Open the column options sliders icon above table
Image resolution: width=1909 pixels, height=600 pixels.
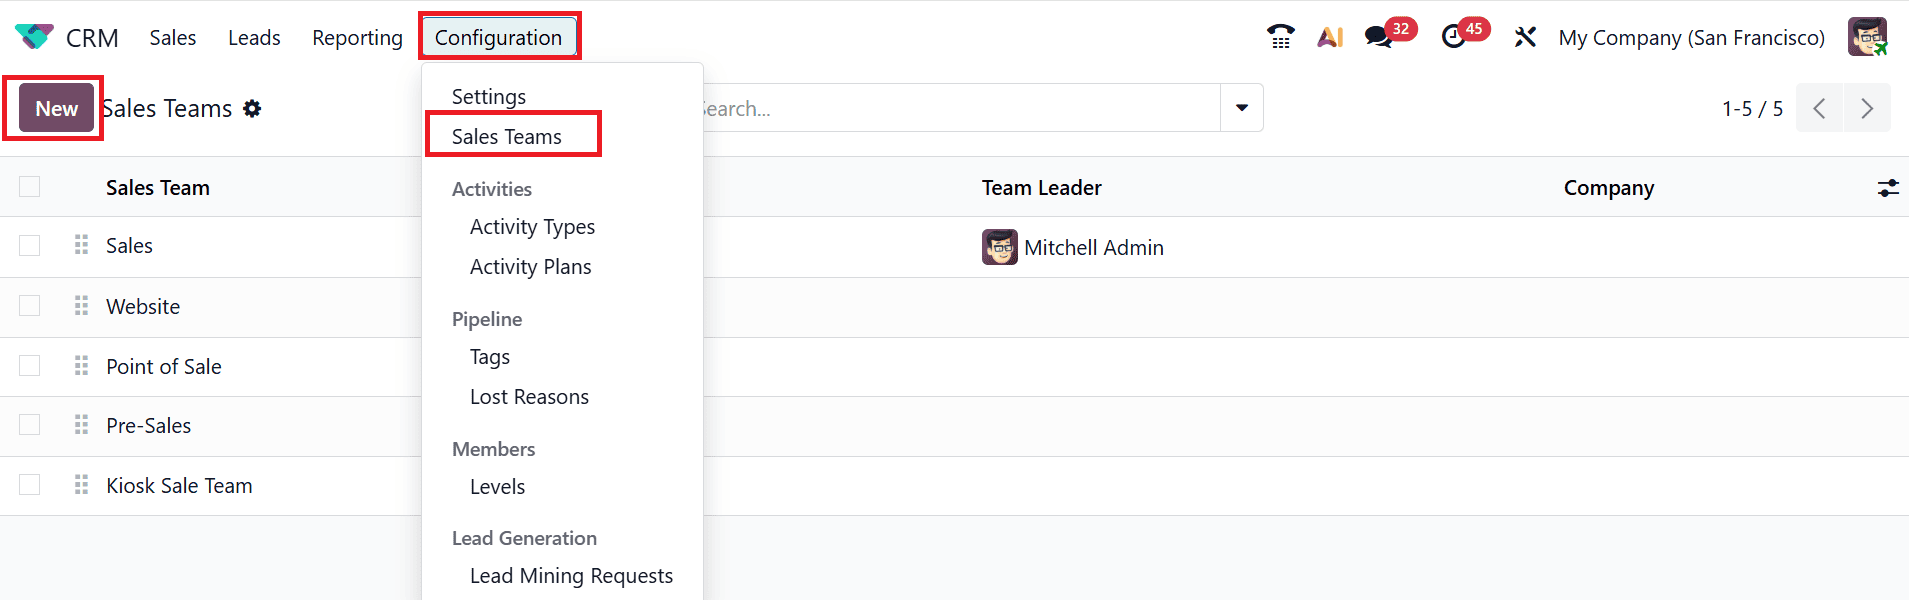click(1888, 187)
